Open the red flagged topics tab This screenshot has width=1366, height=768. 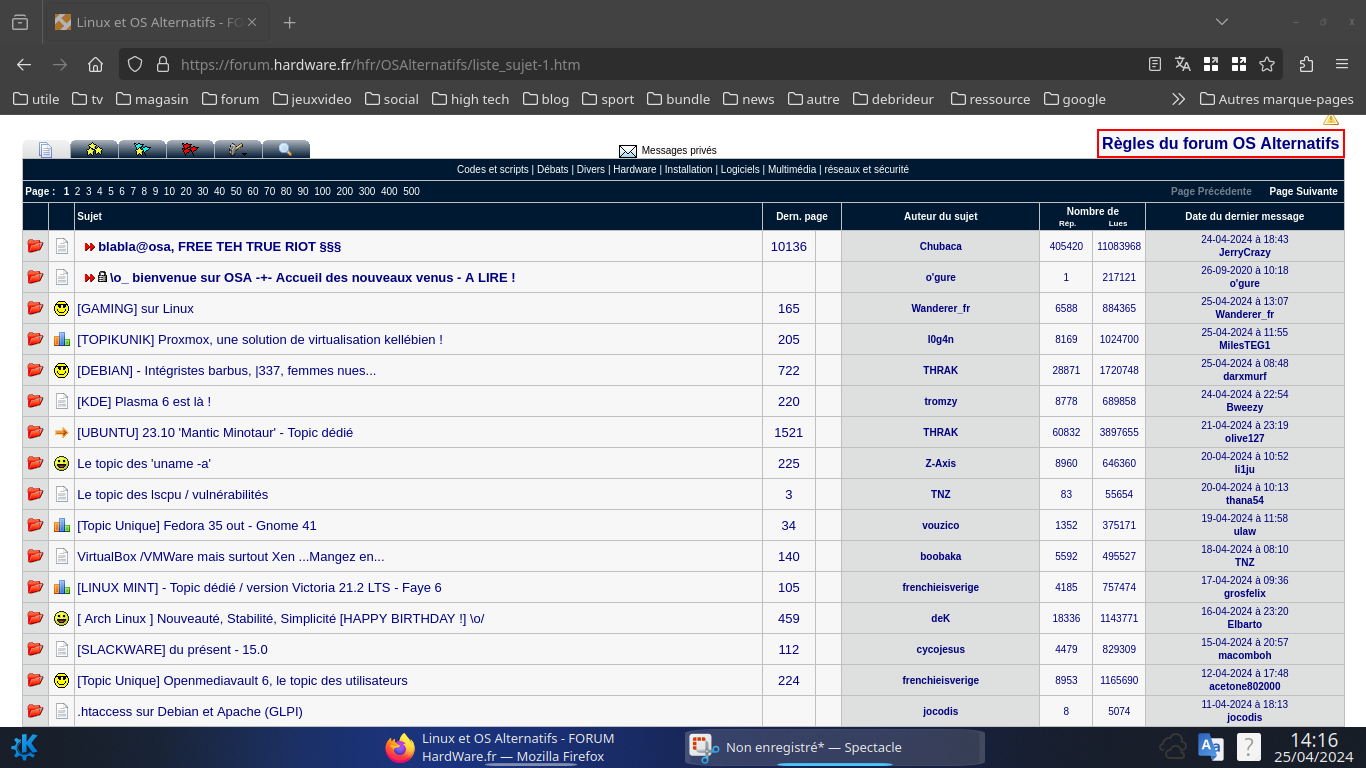click(x=190, y=149)
